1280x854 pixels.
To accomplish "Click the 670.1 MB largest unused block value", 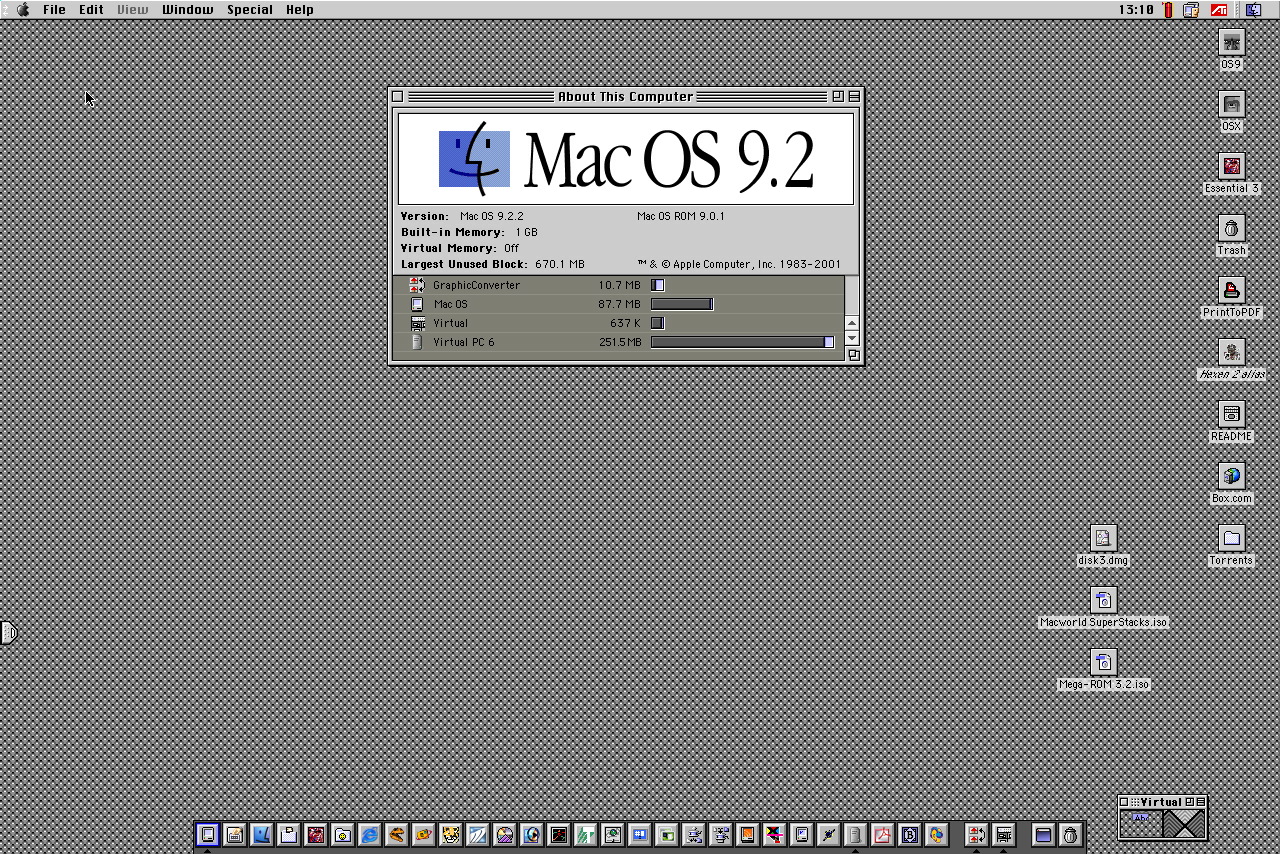I will coord(560,264).
